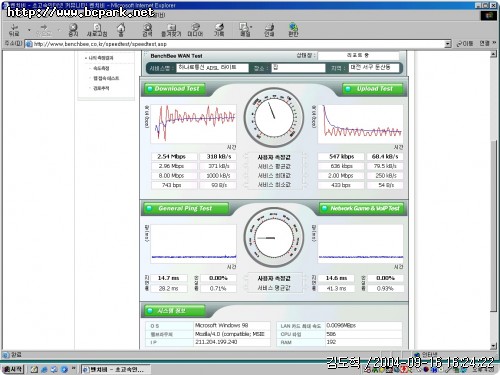The width and height of the screenshot is (500, 375).
Task: Click the General Ping Test button
Action: pyautogui.click(x=186, y=208)
